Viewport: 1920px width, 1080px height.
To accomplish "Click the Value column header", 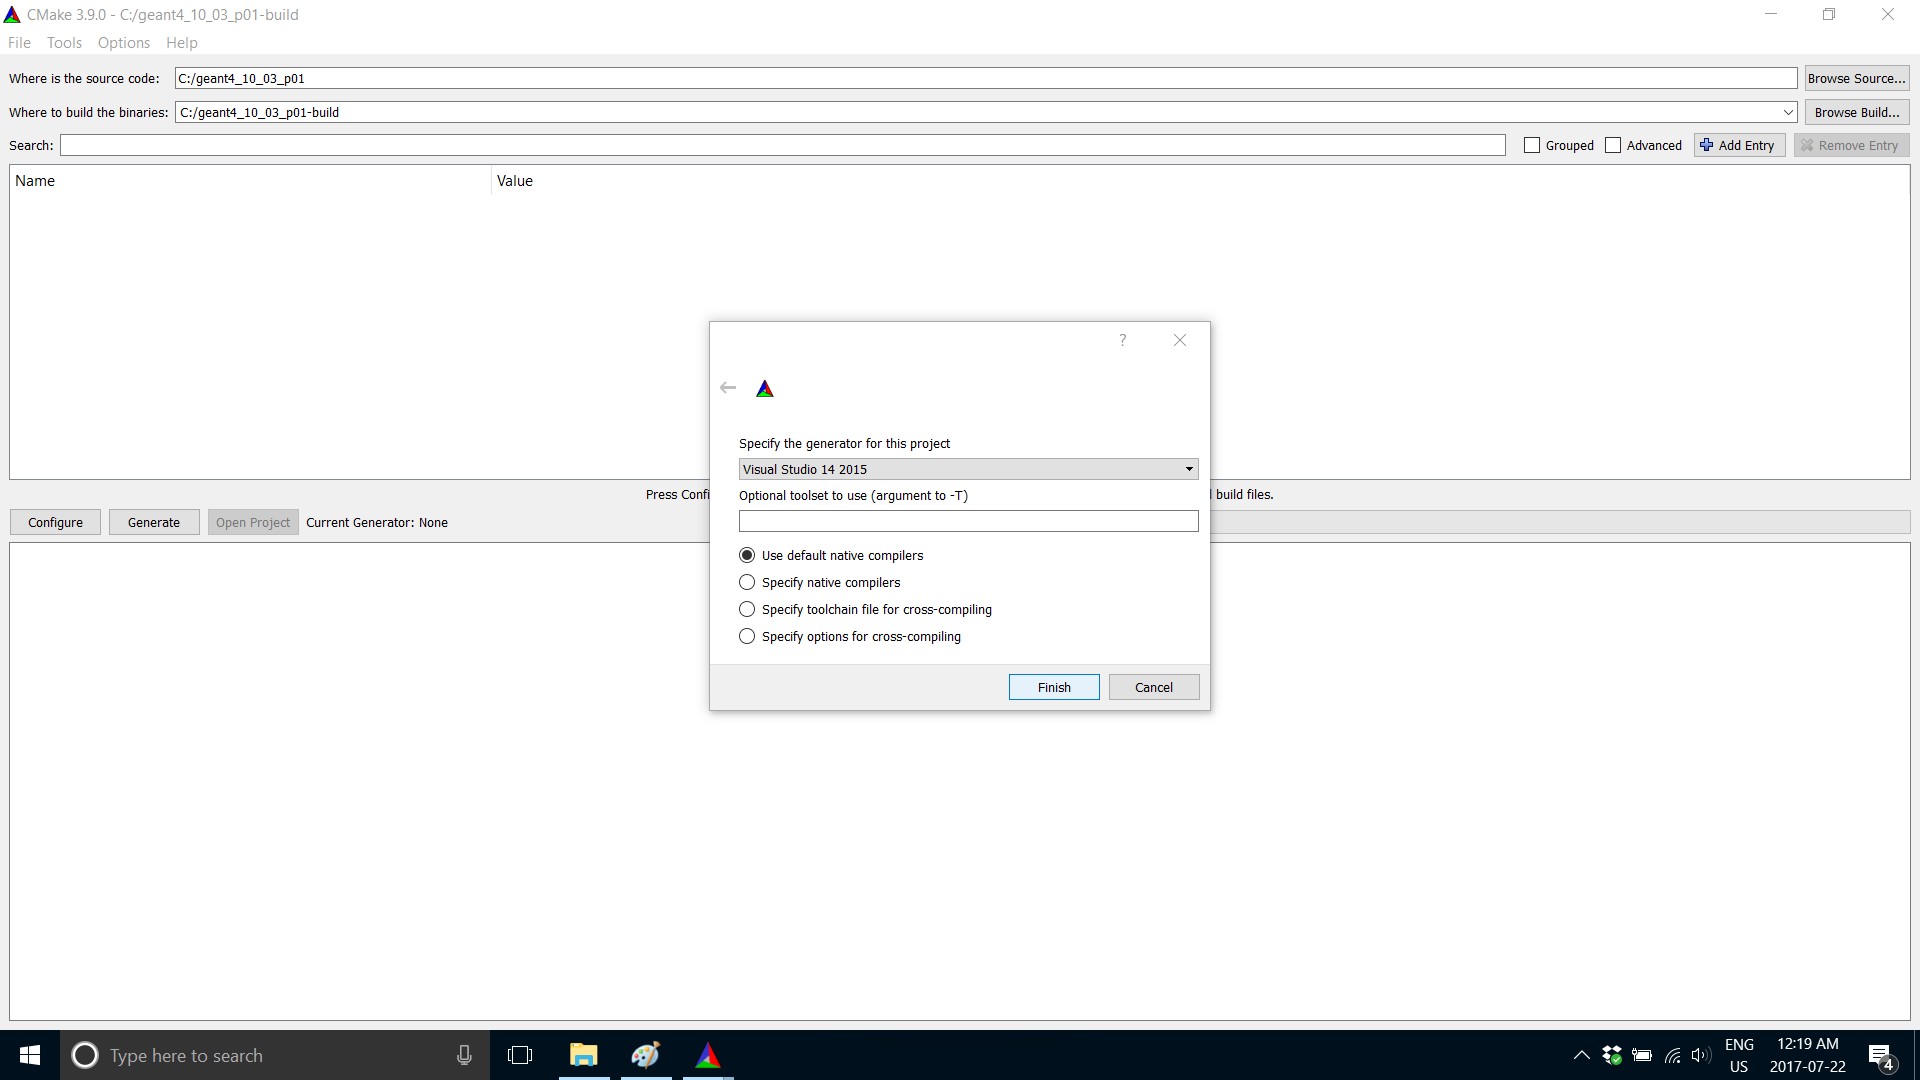I will pyautogui.click(x=1200, y=181).
